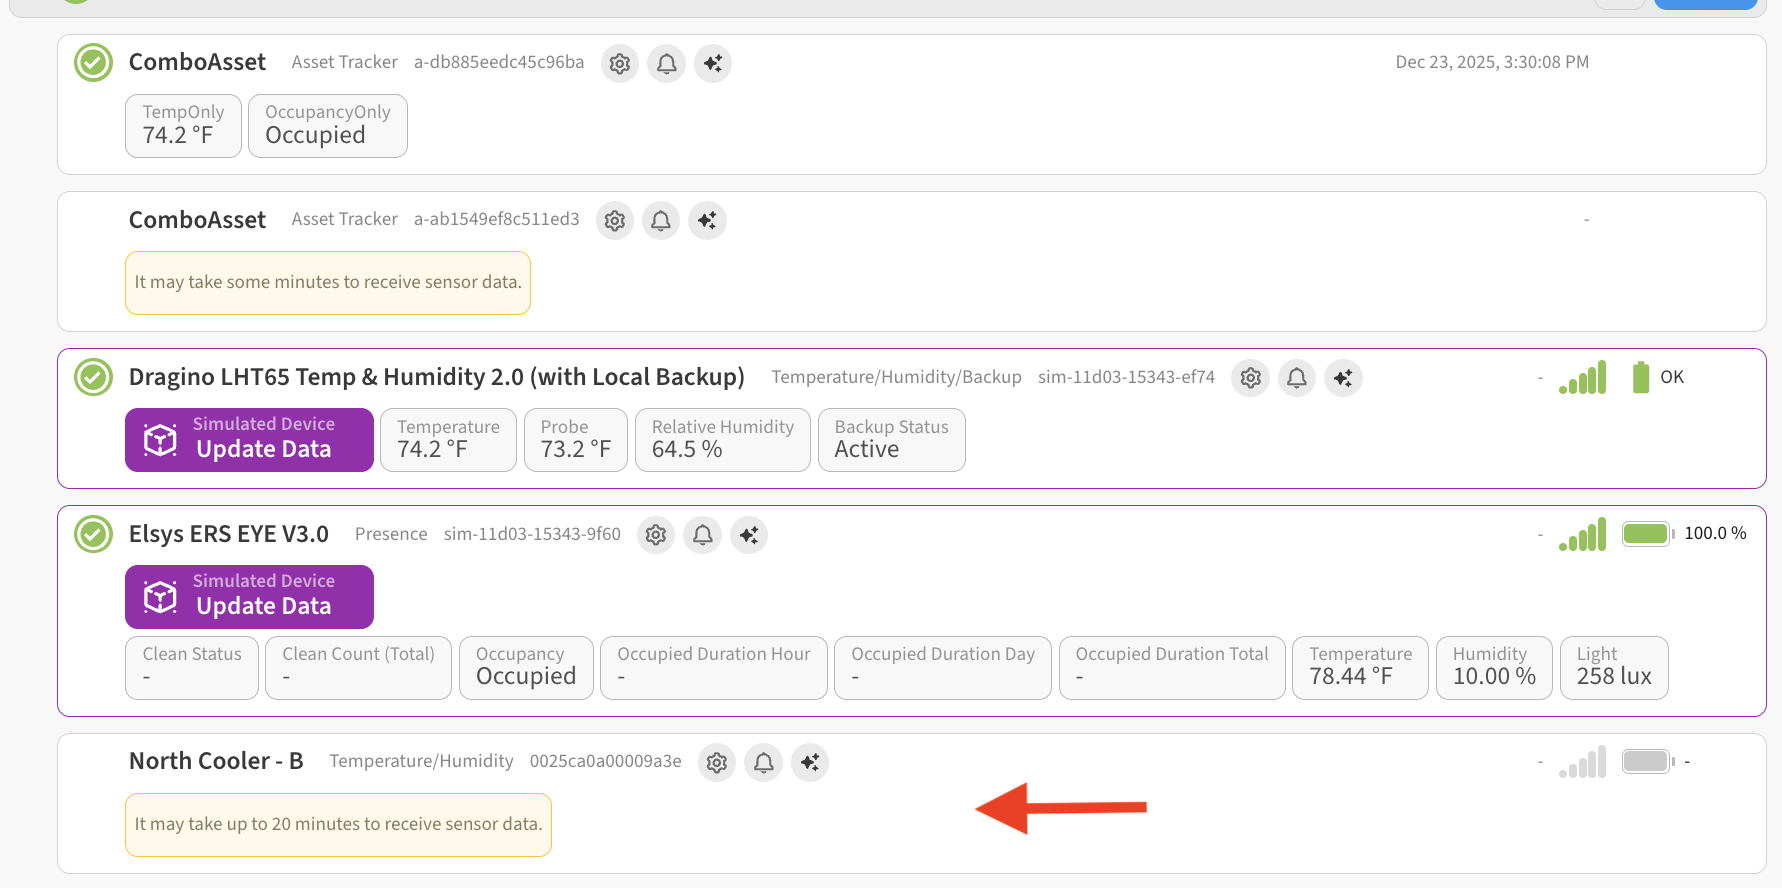Viewport: 1782px width, 888px height.
Task: Click the Light 258 lux reading
Action: coord(1613,667)
